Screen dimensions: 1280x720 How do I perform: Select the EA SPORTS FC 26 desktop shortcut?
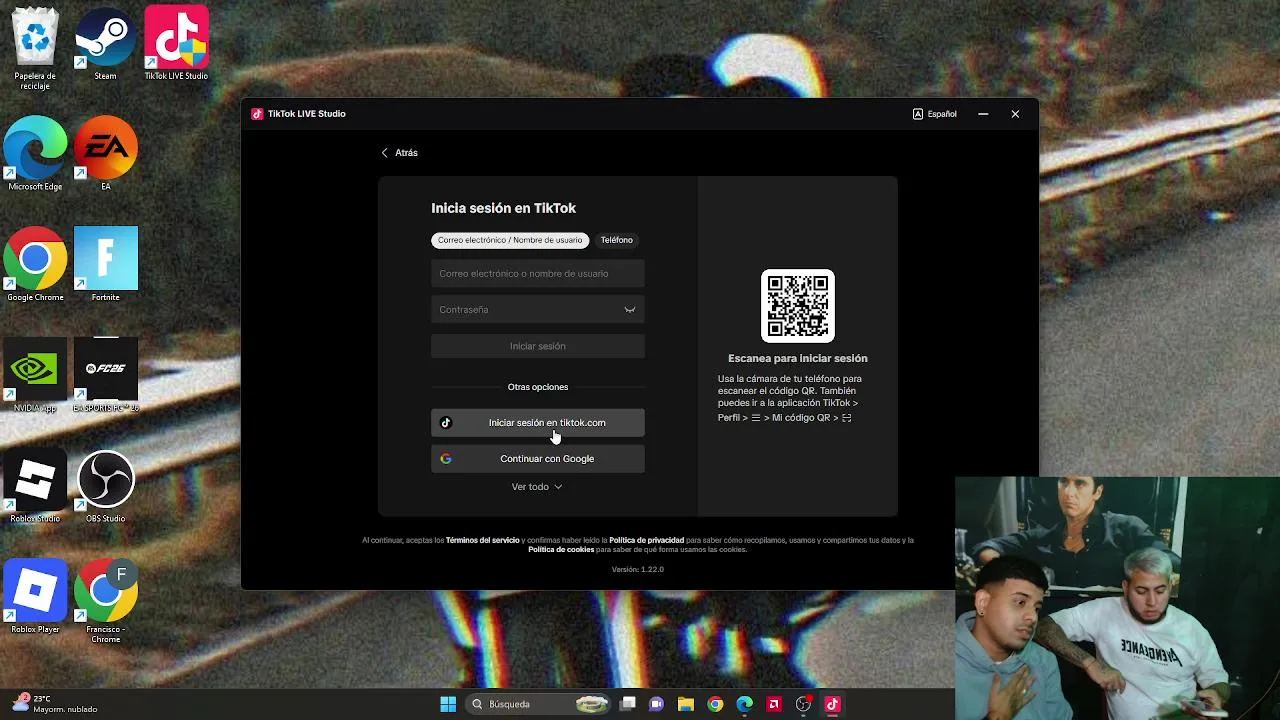click(x=105, y=376)
